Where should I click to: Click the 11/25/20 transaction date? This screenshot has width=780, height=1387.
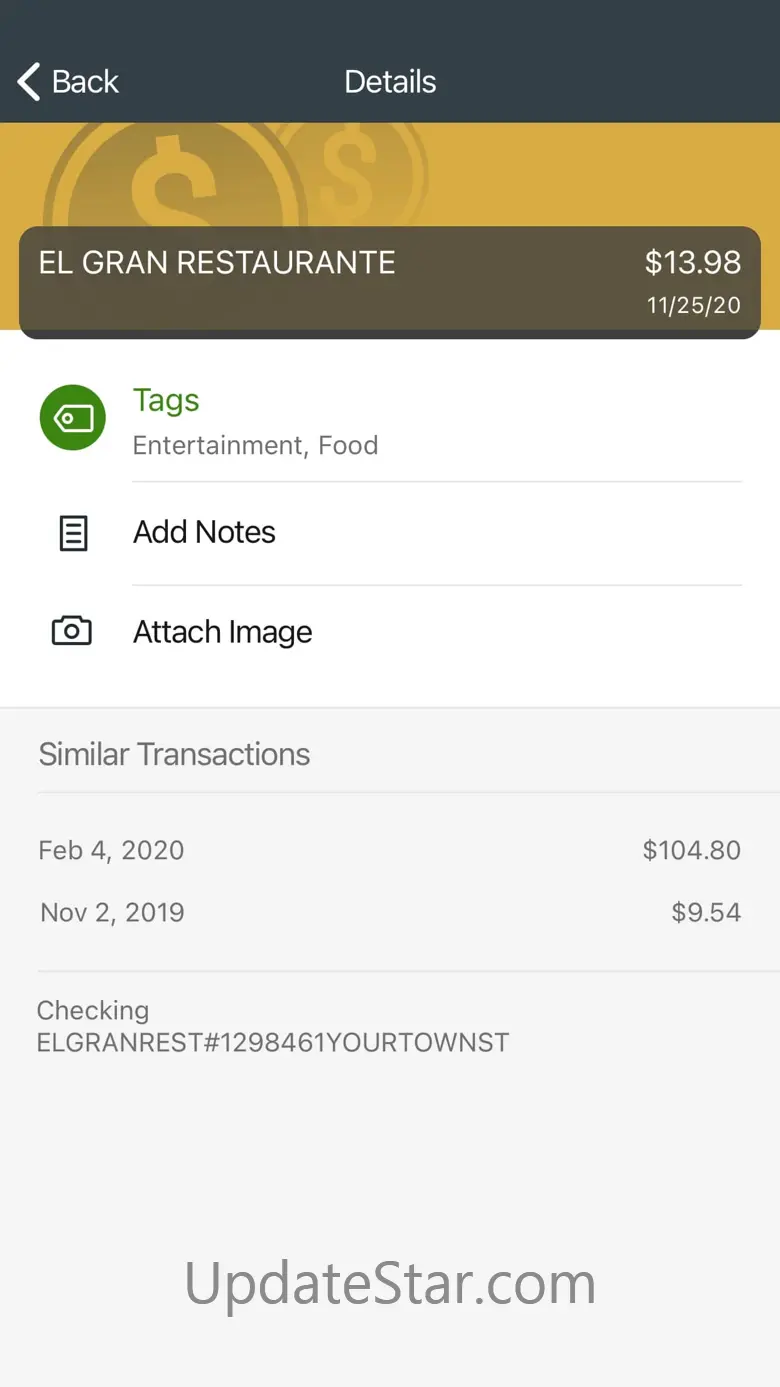[694, 306]
